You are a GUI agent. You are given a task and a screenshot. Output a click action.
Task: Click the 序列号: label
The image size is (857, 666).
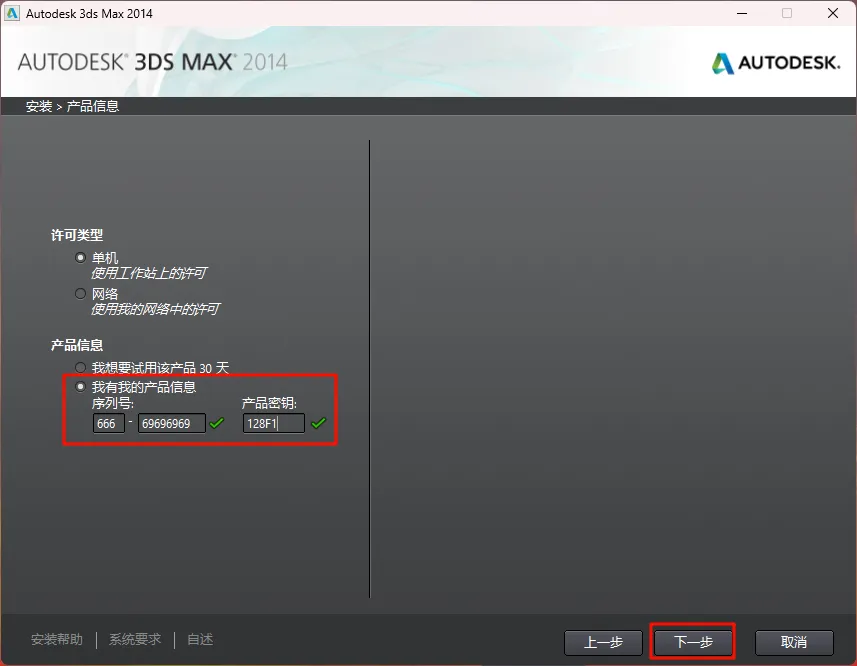[x=113, y=403]
